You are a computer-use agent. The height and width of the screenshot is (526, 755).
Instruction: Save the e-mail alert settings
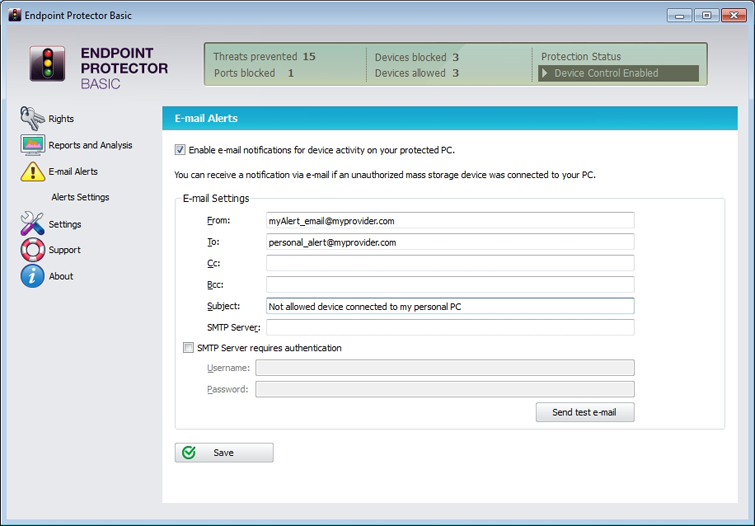(x=224, y=453)
